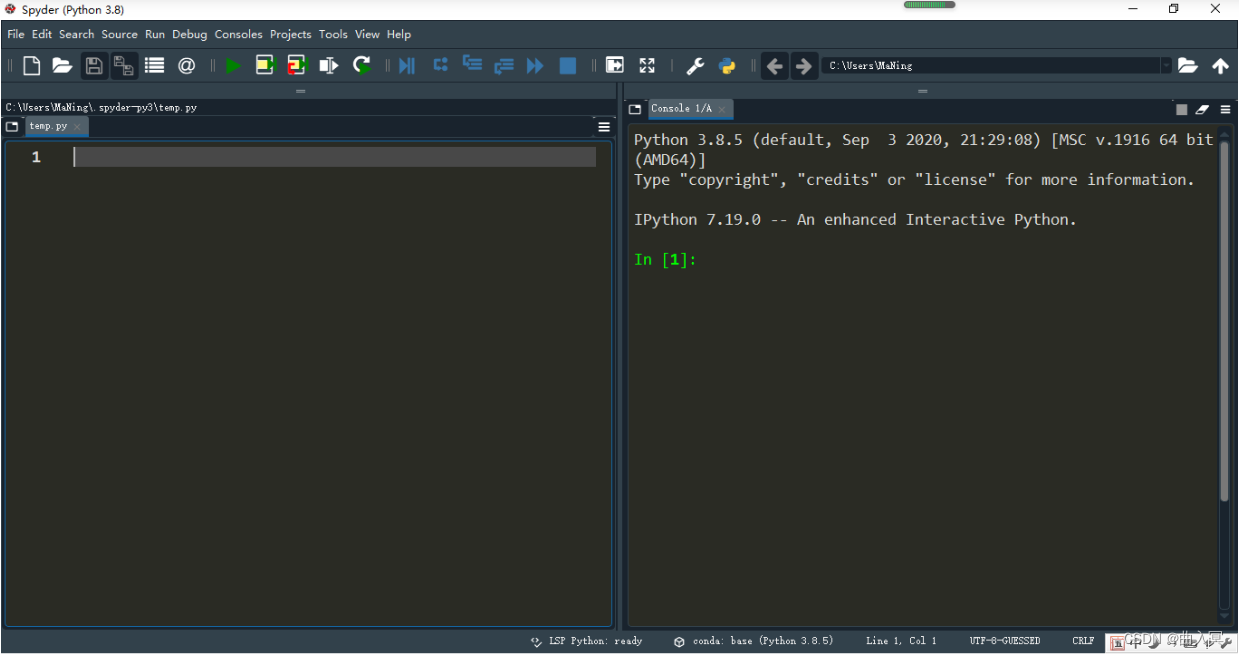
Task: Stop debugging with blue square
Action: [567, 66]
